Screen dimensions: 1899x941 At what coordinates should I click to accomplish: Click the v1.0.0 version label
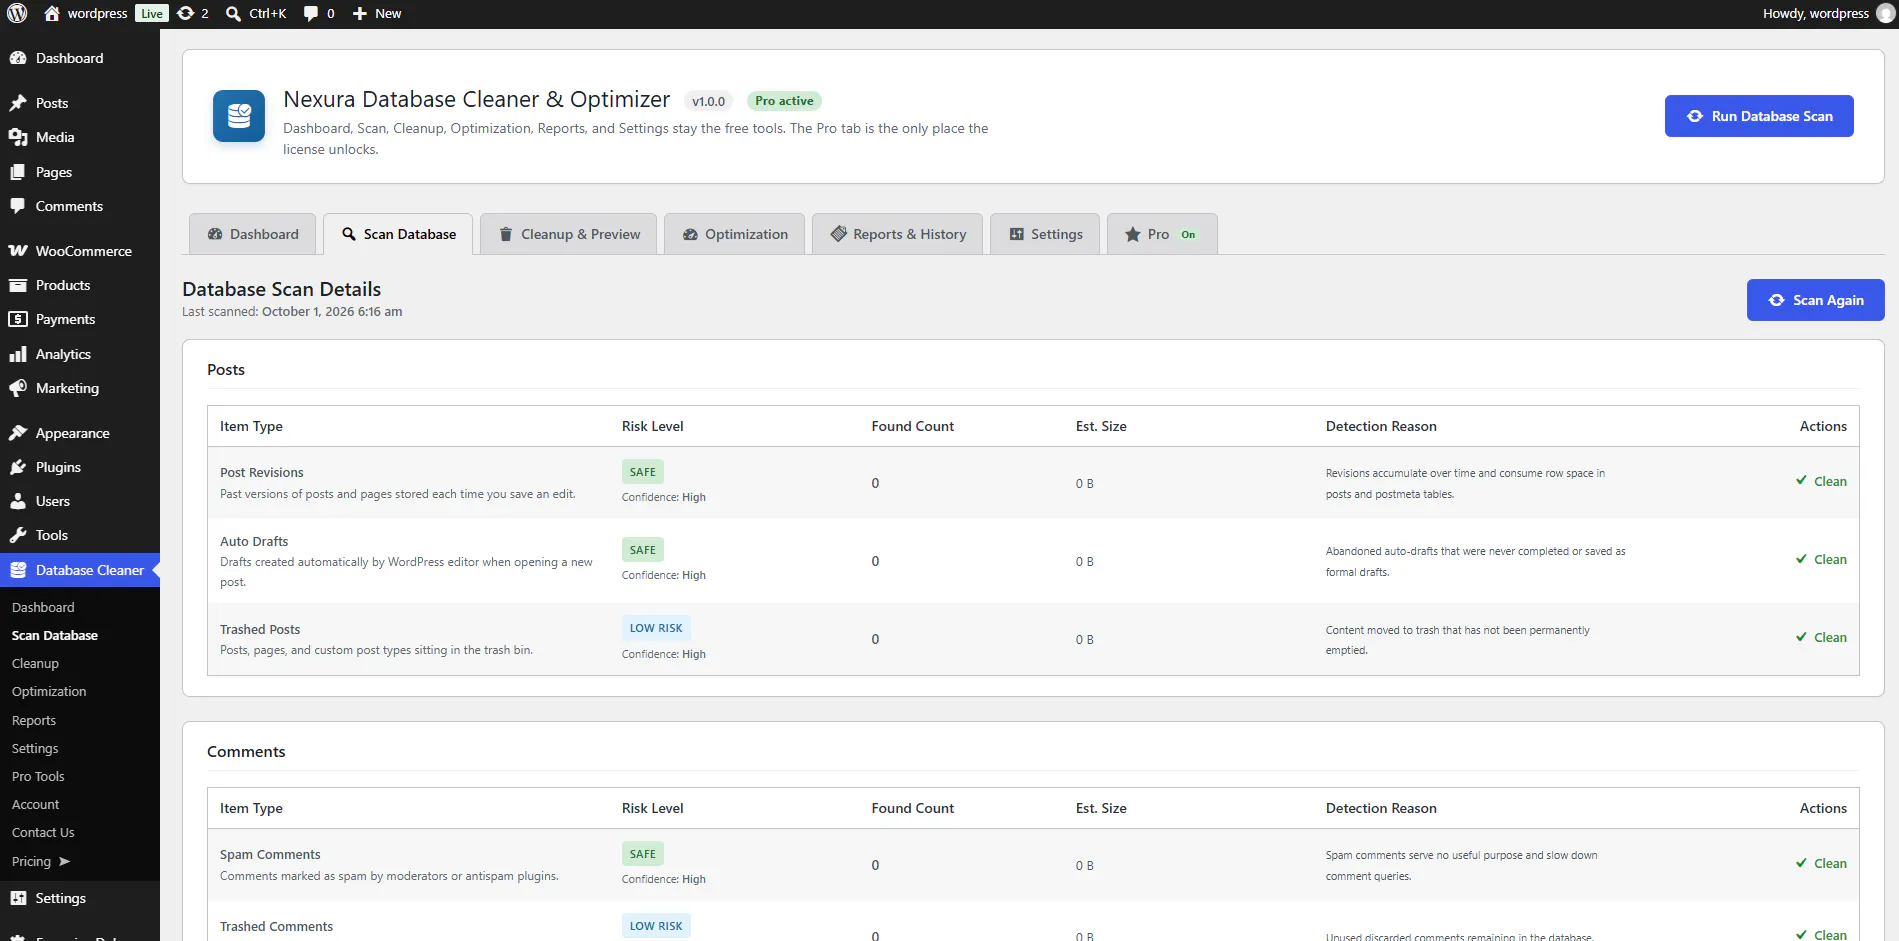coord(709,101)
